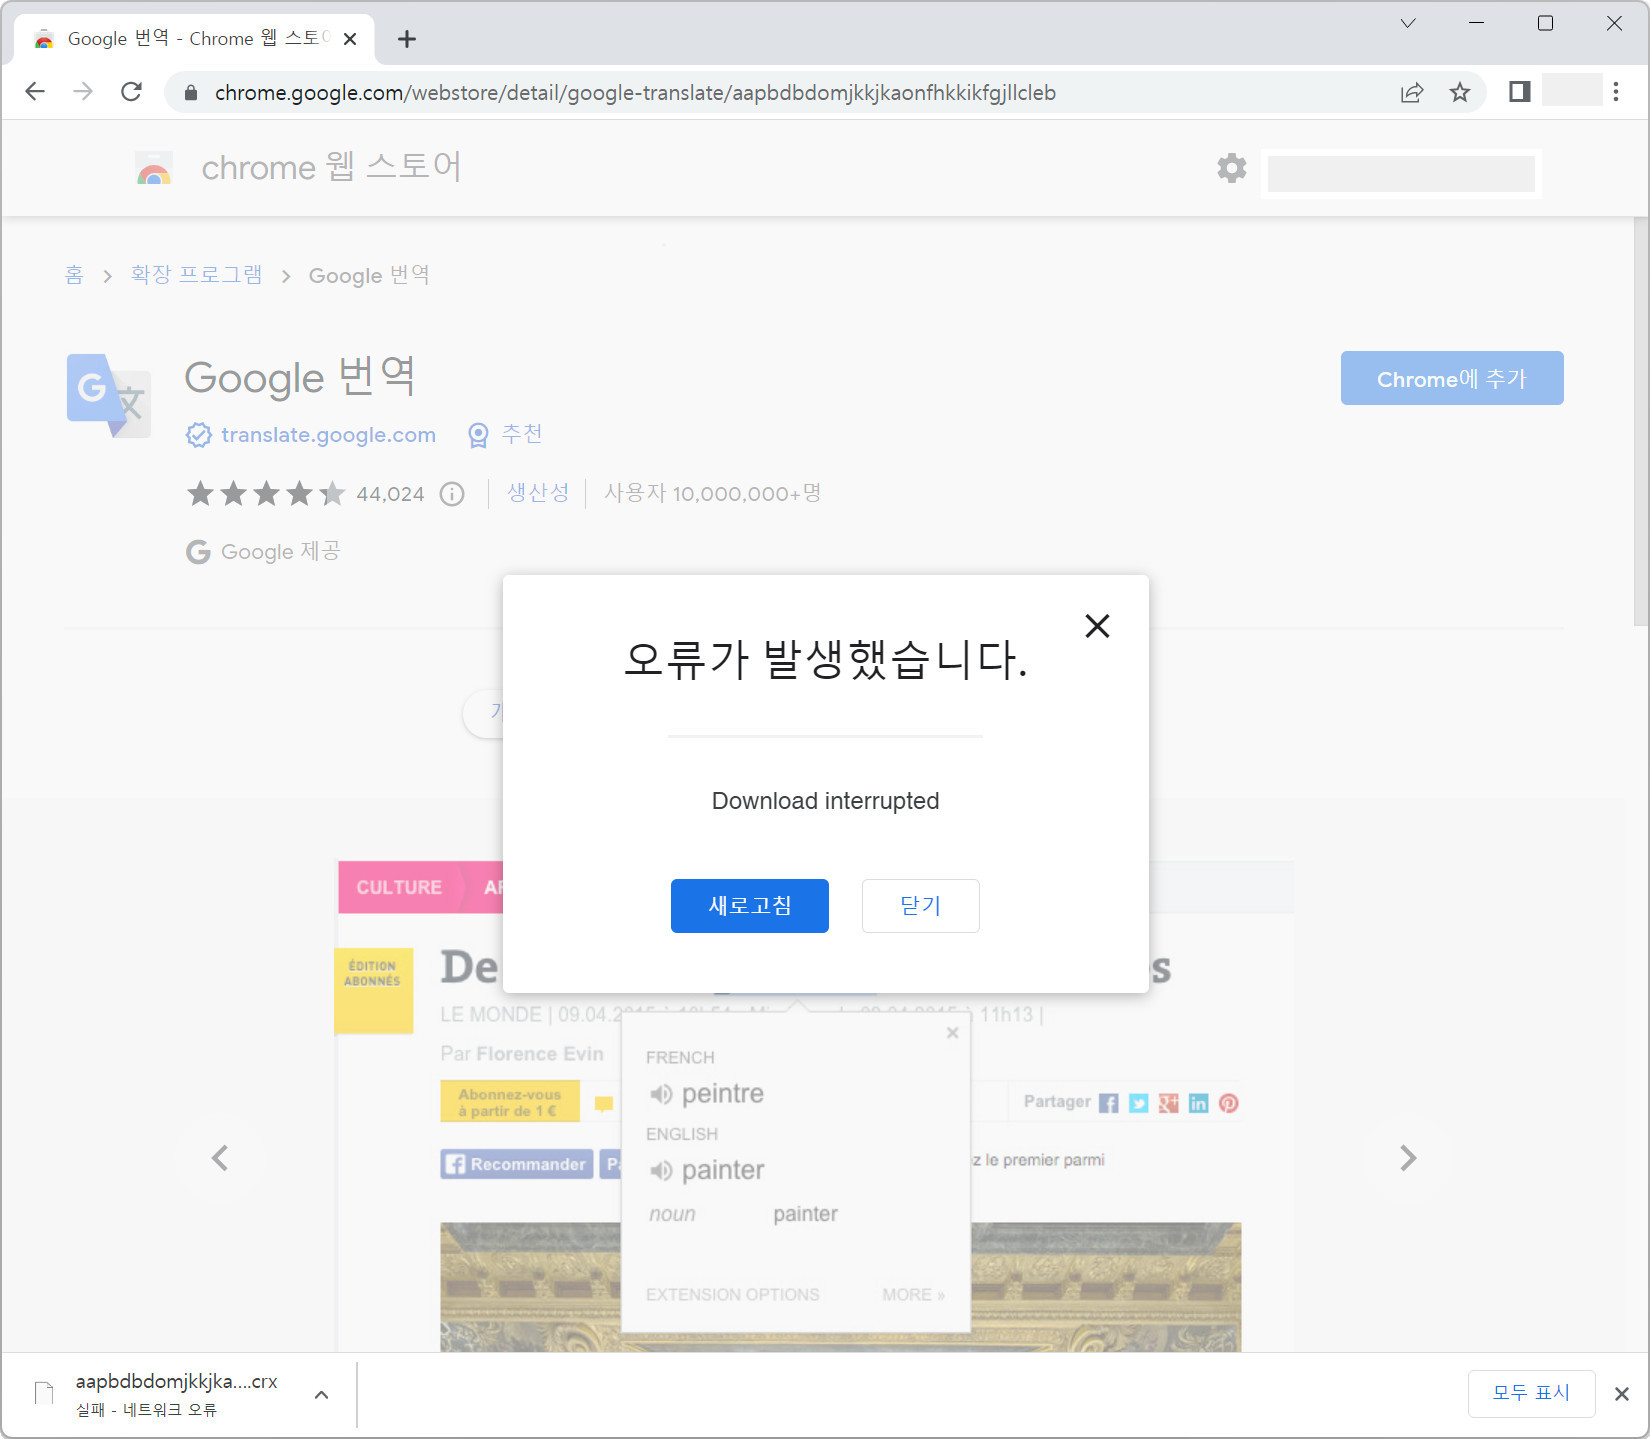This screenshot has width=1650, height=1439.
Task: Click the 새로고침 button in the dialog
Action: [x=750, y=906]
